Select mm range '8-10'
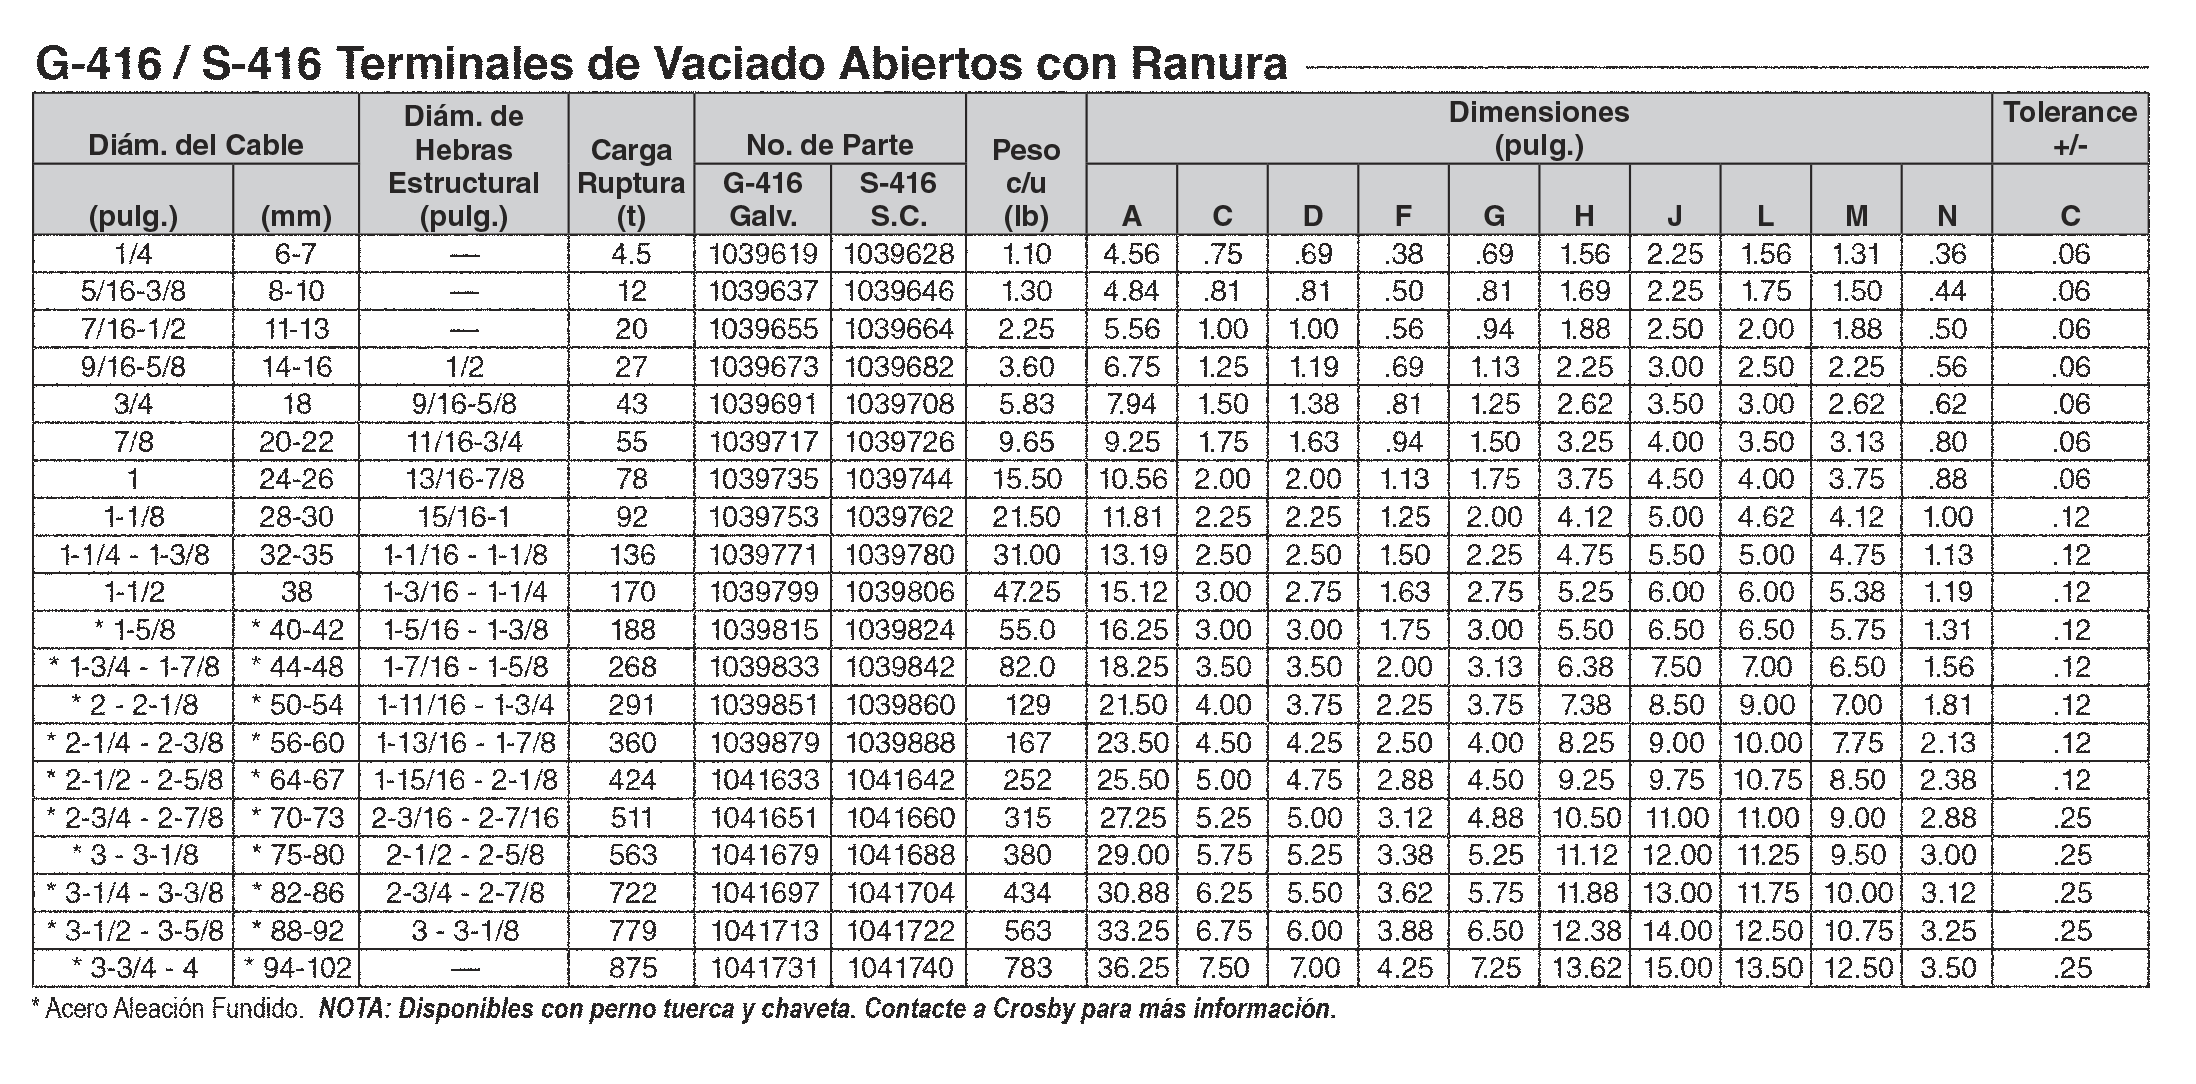 point(296,292)
